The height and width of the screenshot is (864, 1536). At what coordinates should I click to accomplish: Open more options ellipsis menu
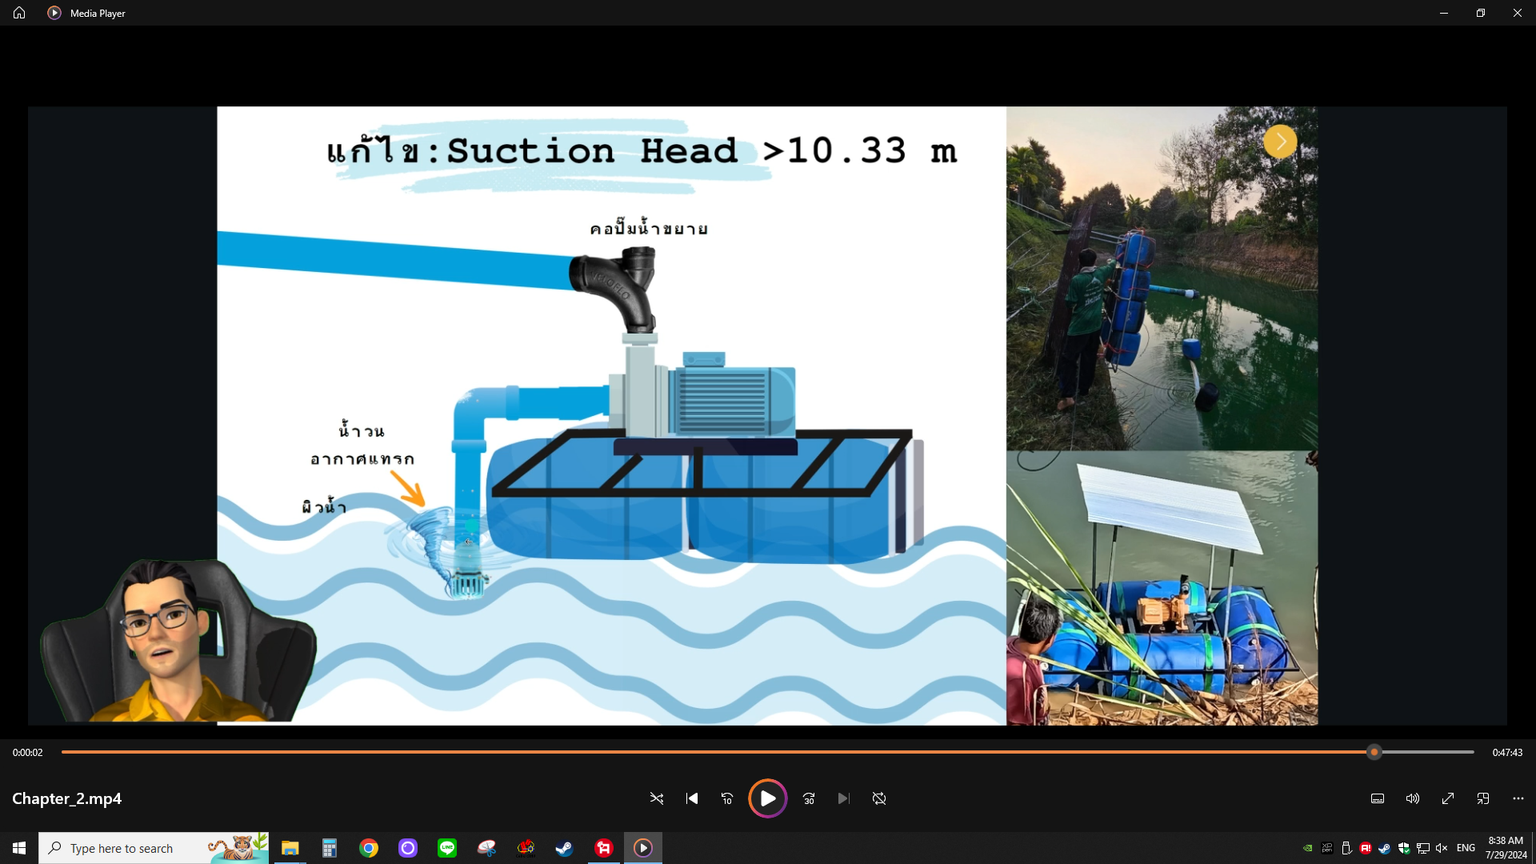1518,799
